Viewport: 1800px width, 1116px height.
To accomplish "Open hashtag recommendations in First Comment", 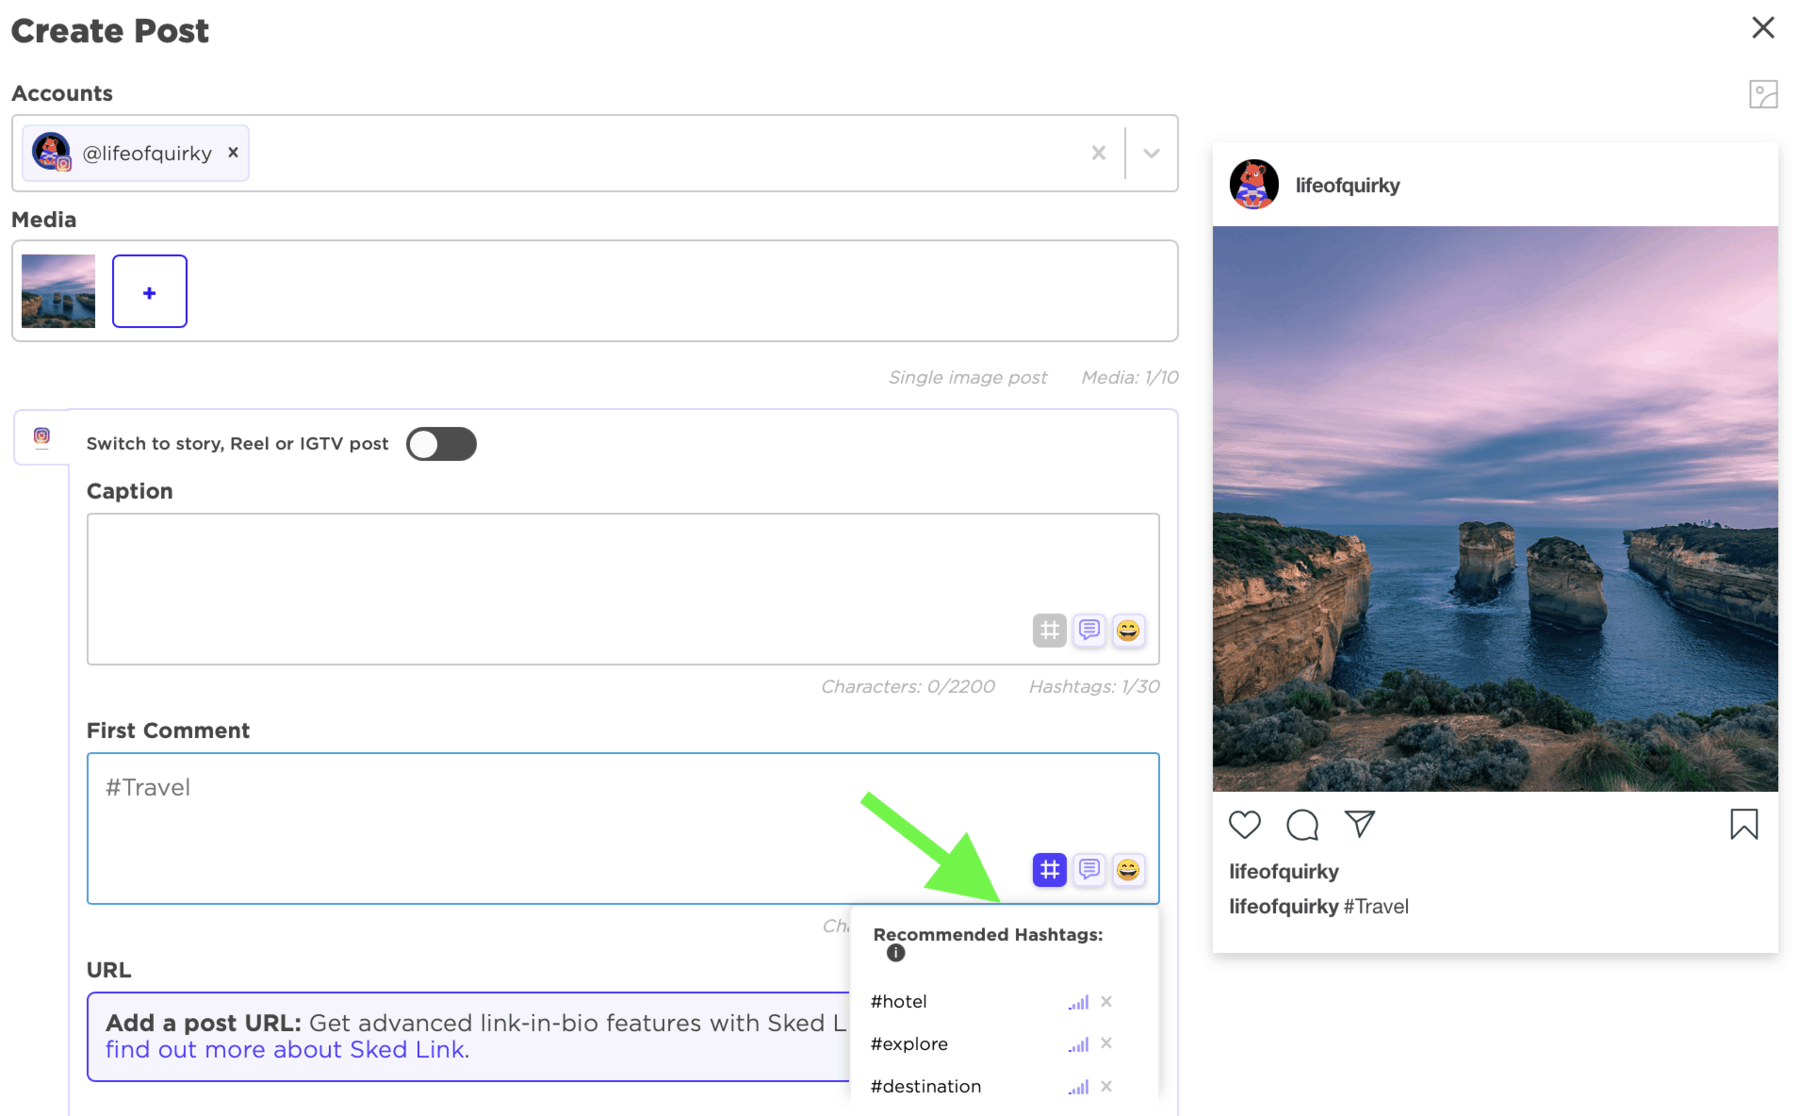I will 1048,870.
